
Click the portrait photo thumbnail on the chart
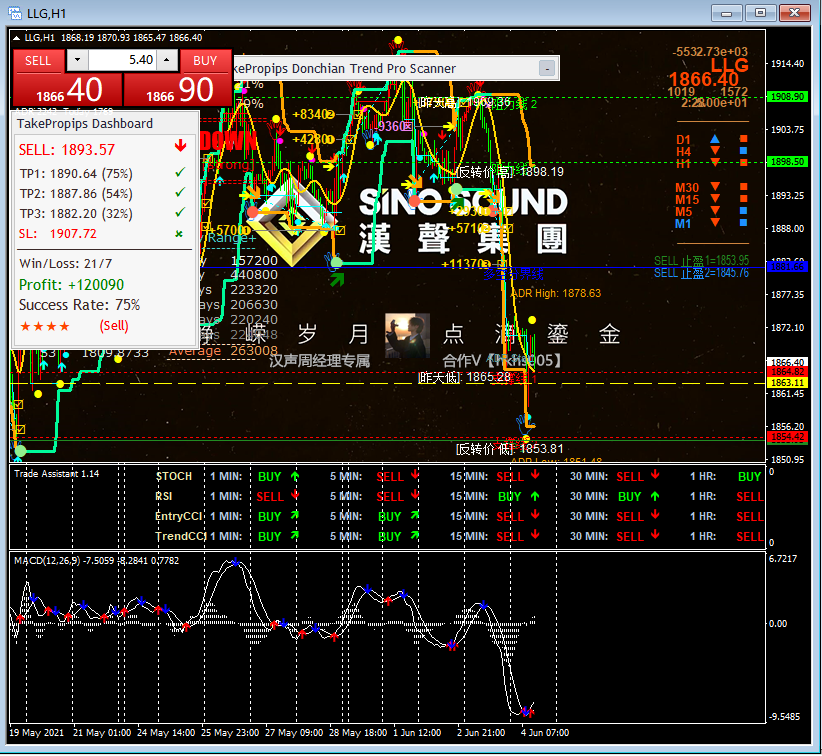[407, 336]
